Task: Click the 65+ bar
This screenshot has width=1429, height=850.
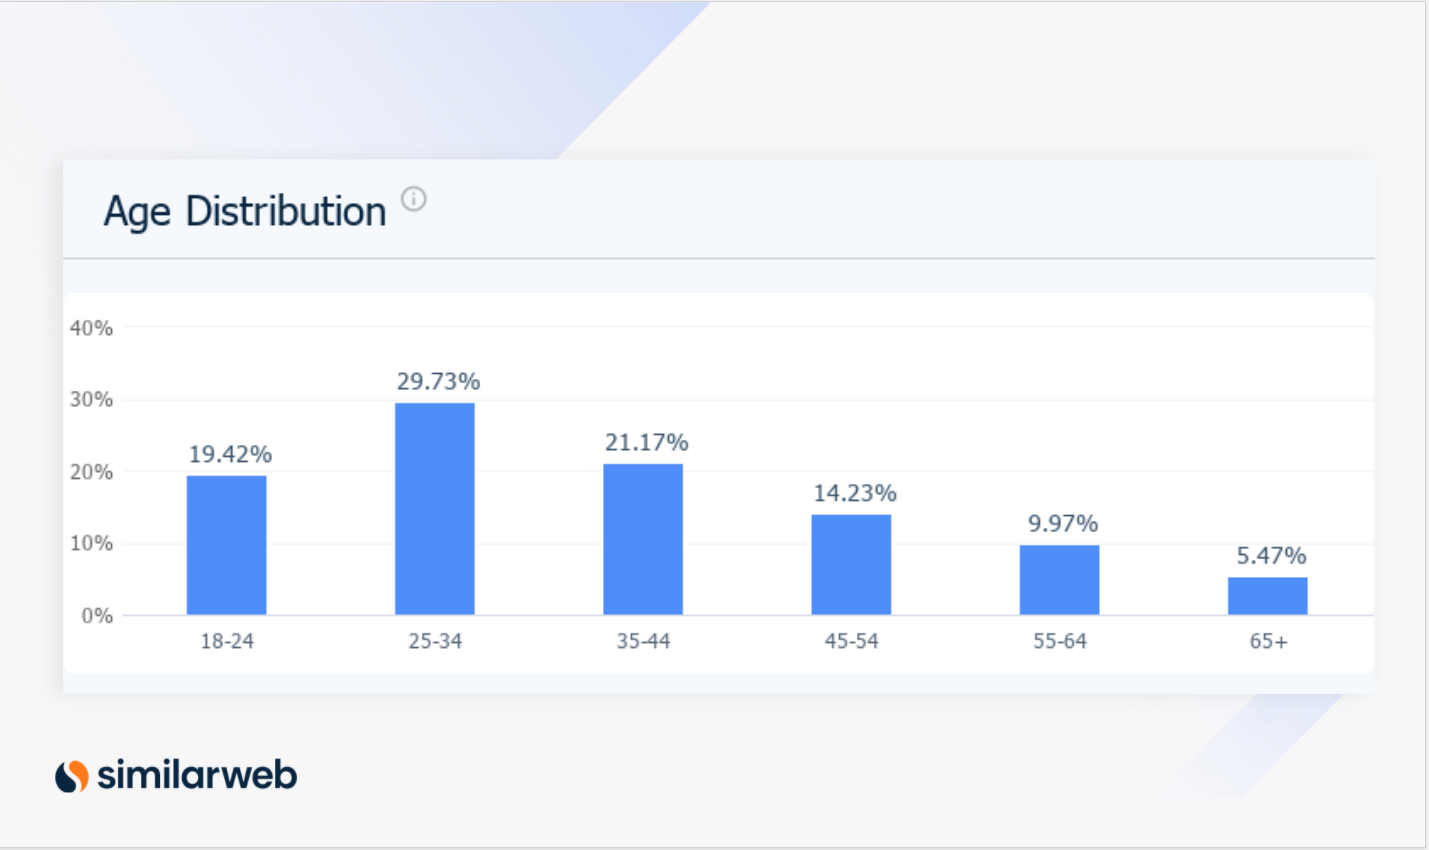Action: pos(1267,596)
